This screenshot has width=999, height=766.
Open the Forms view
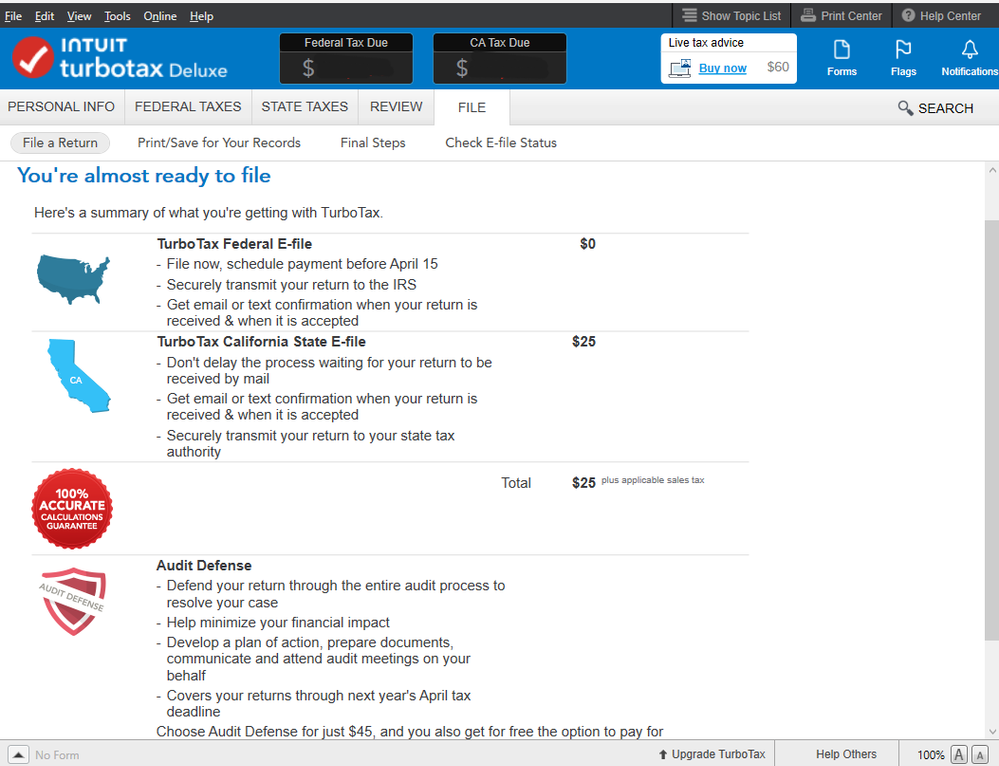coord(841,58)
